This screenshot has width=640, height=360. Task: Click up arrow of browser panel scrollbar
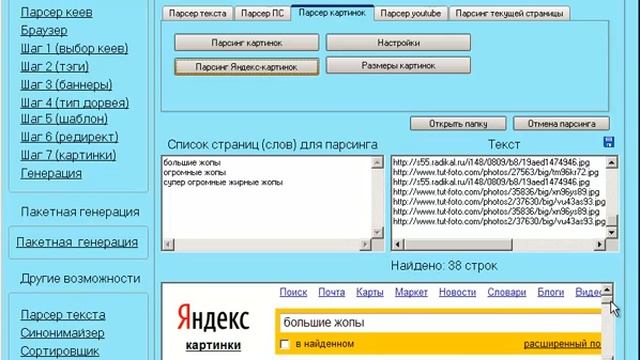tap(607, 290)
